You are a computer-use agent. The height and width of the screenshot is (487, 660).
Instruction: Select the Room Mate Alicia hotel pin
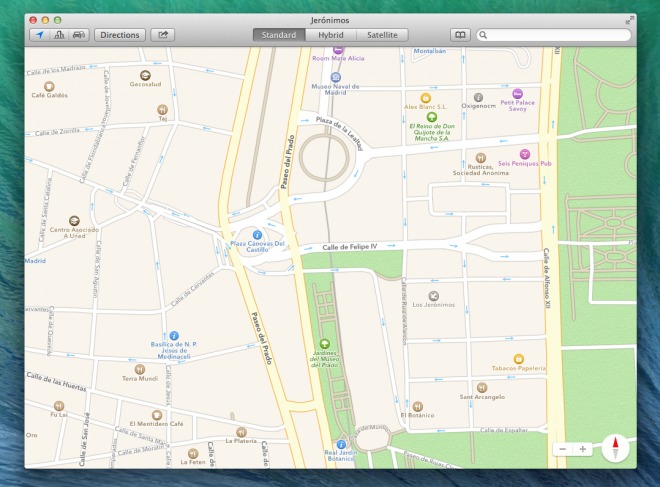point(338,50)
